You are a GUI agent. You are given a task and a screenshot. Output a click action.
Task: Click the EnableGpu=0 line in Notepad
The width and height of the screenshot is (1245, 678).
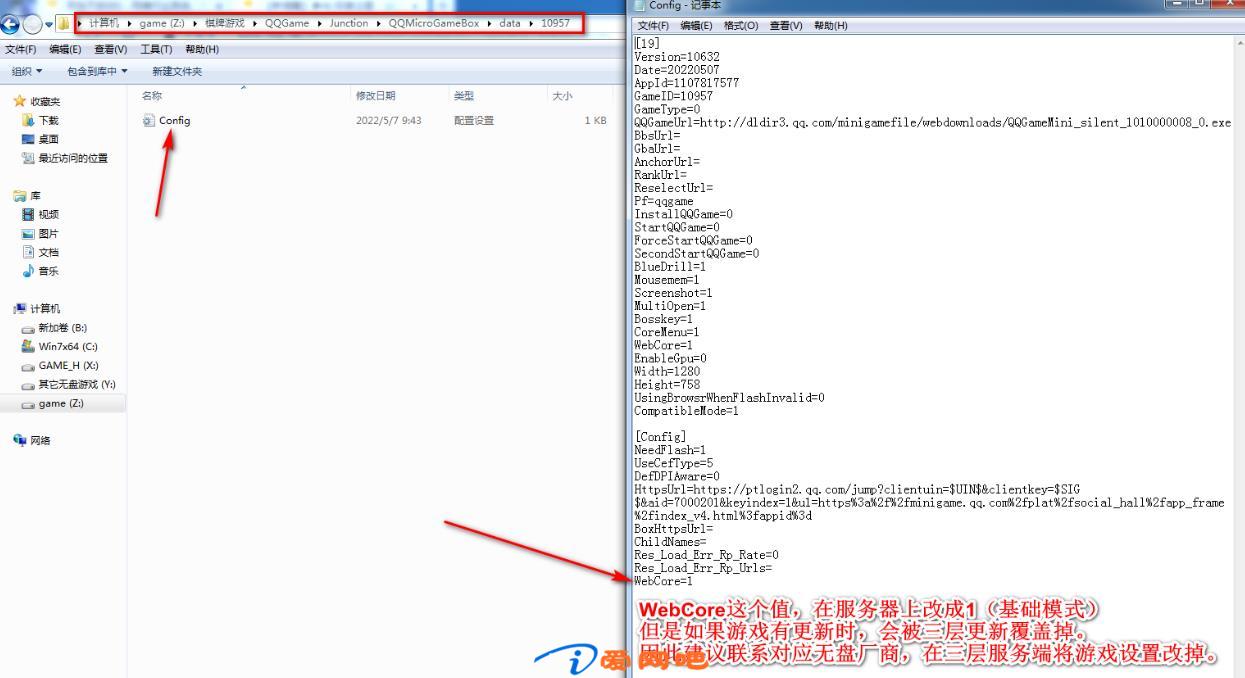(671, 358)
